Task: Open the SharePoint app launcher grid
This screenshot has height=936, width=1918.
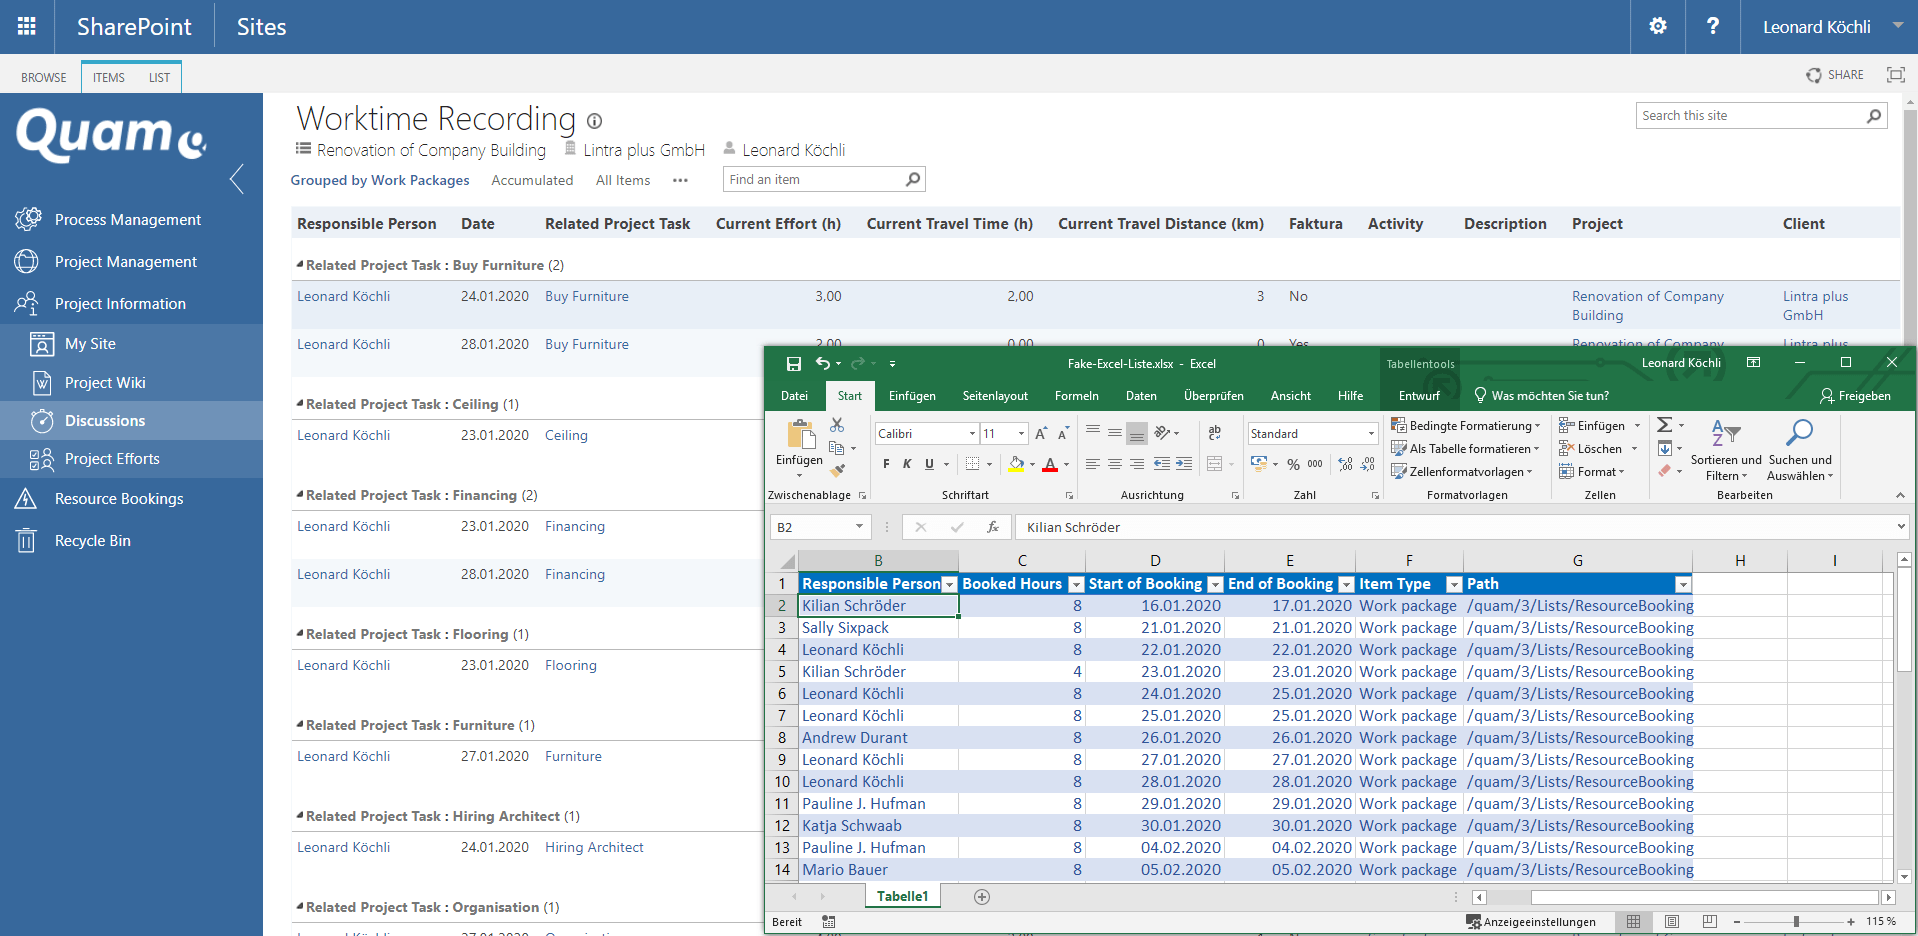Action: tap(27, 27)
